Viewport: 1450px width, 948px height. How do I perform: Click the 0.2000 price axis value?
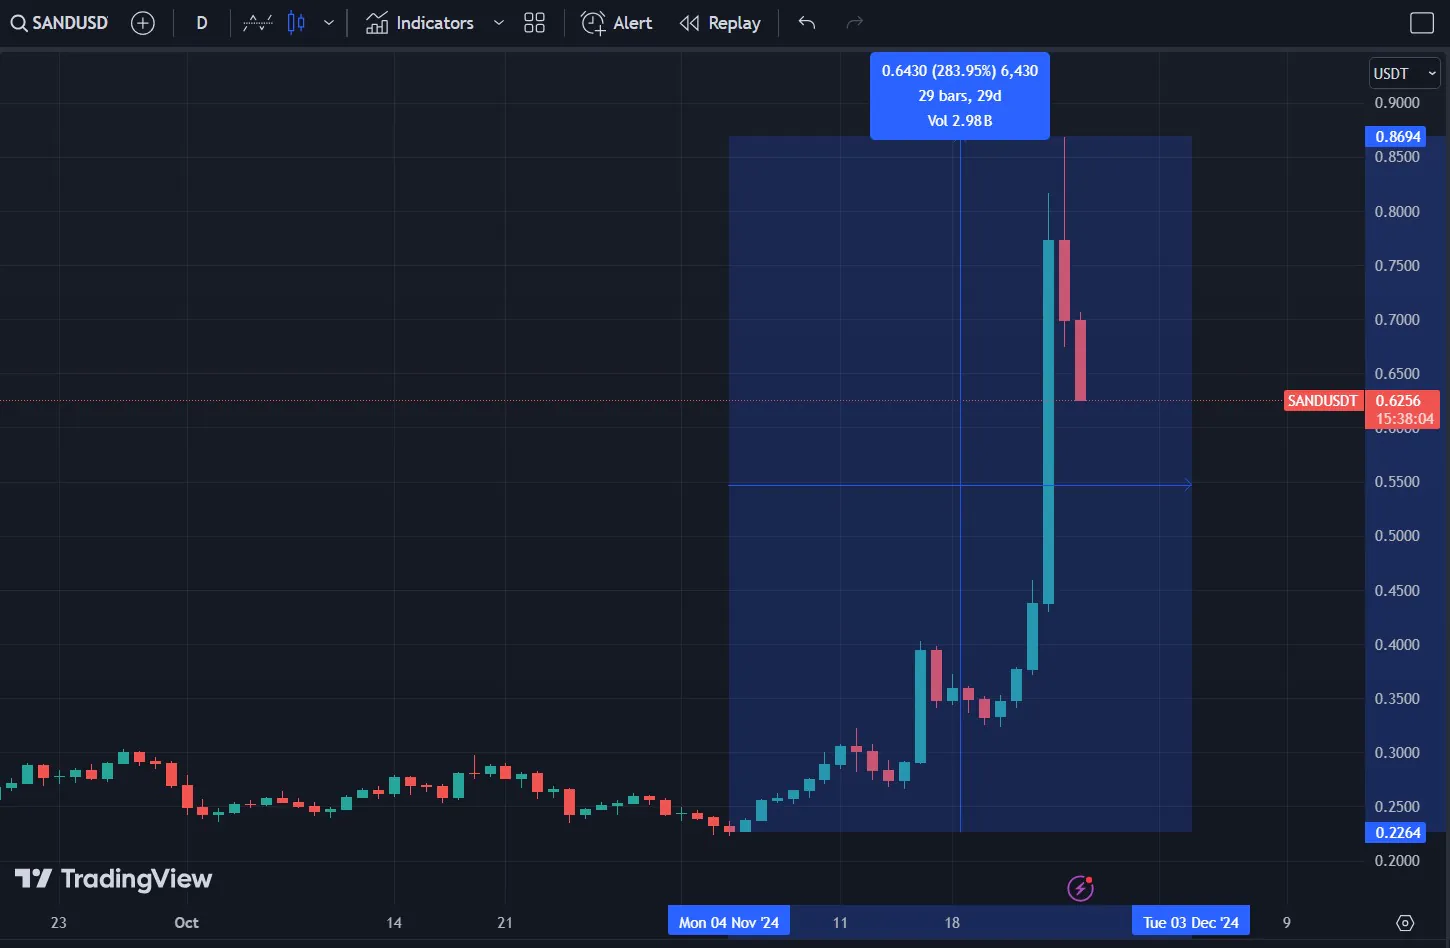(1397, 860)
